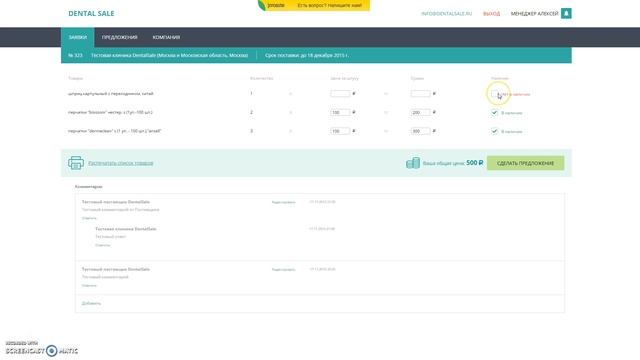640x360 pixels.
Task: Uncheck В наличии for перчатки blossom
Action: [494, 112]
